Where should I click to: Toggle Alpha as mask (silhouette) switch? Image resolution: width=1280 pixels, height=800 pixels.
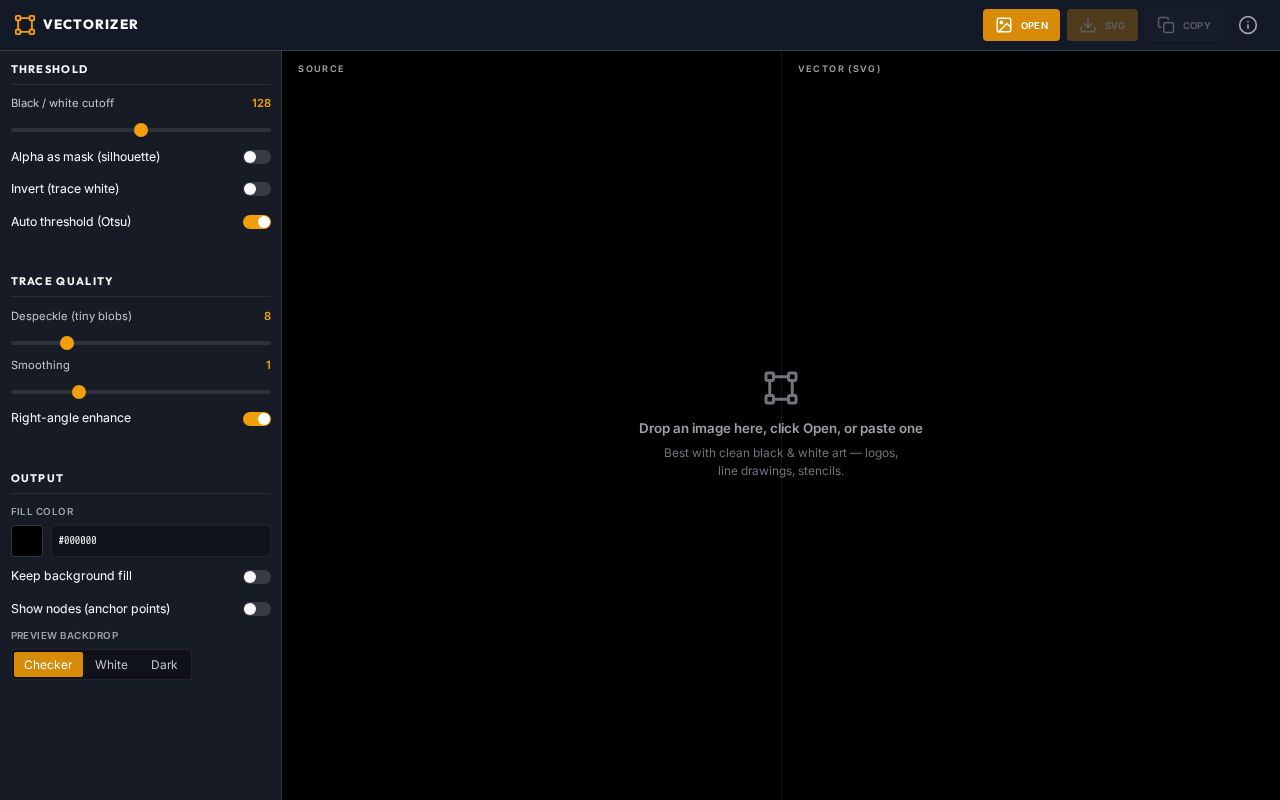[x=257, y=157]
